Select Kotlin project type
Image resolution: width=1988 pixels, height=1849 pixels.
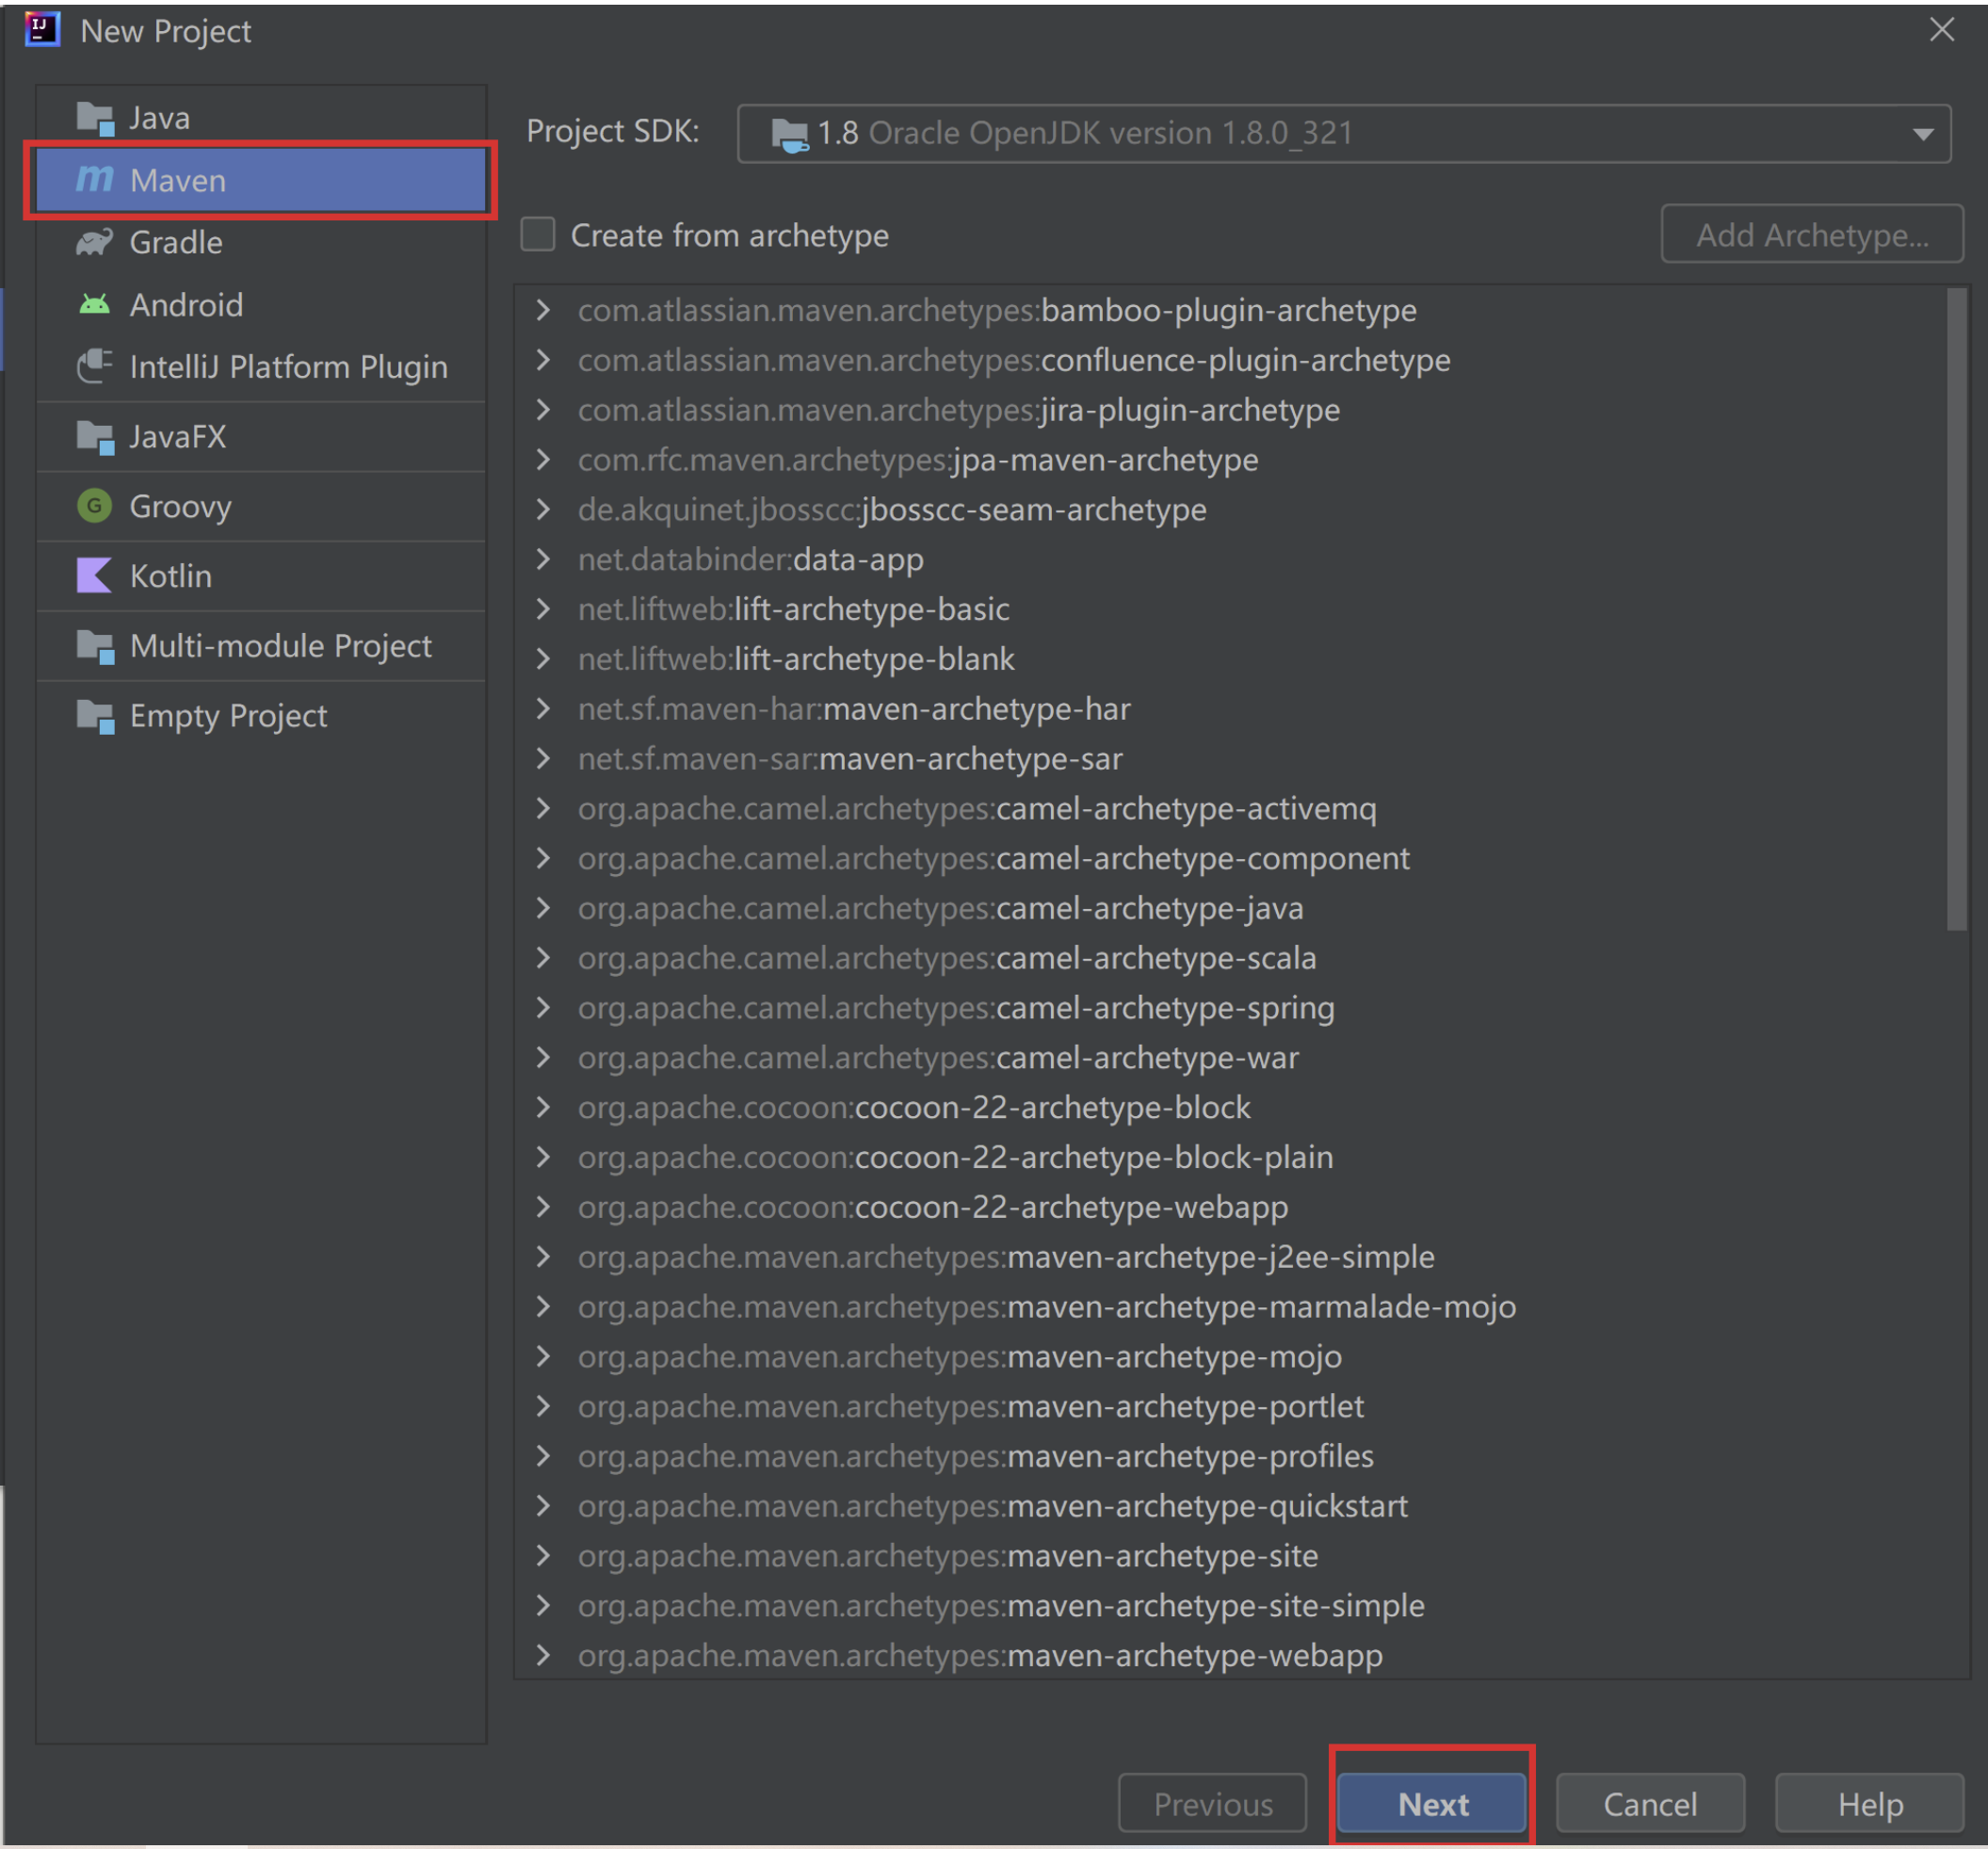pos(261,576)
